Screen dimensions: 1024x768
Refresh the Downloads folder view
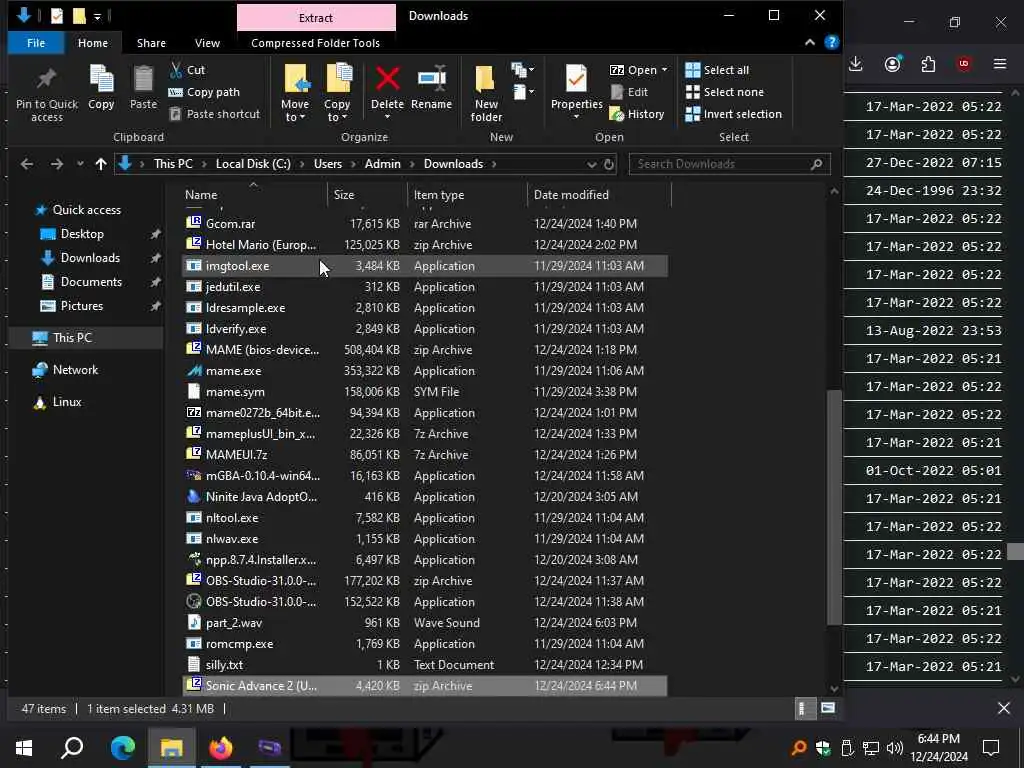click(609, 165)
